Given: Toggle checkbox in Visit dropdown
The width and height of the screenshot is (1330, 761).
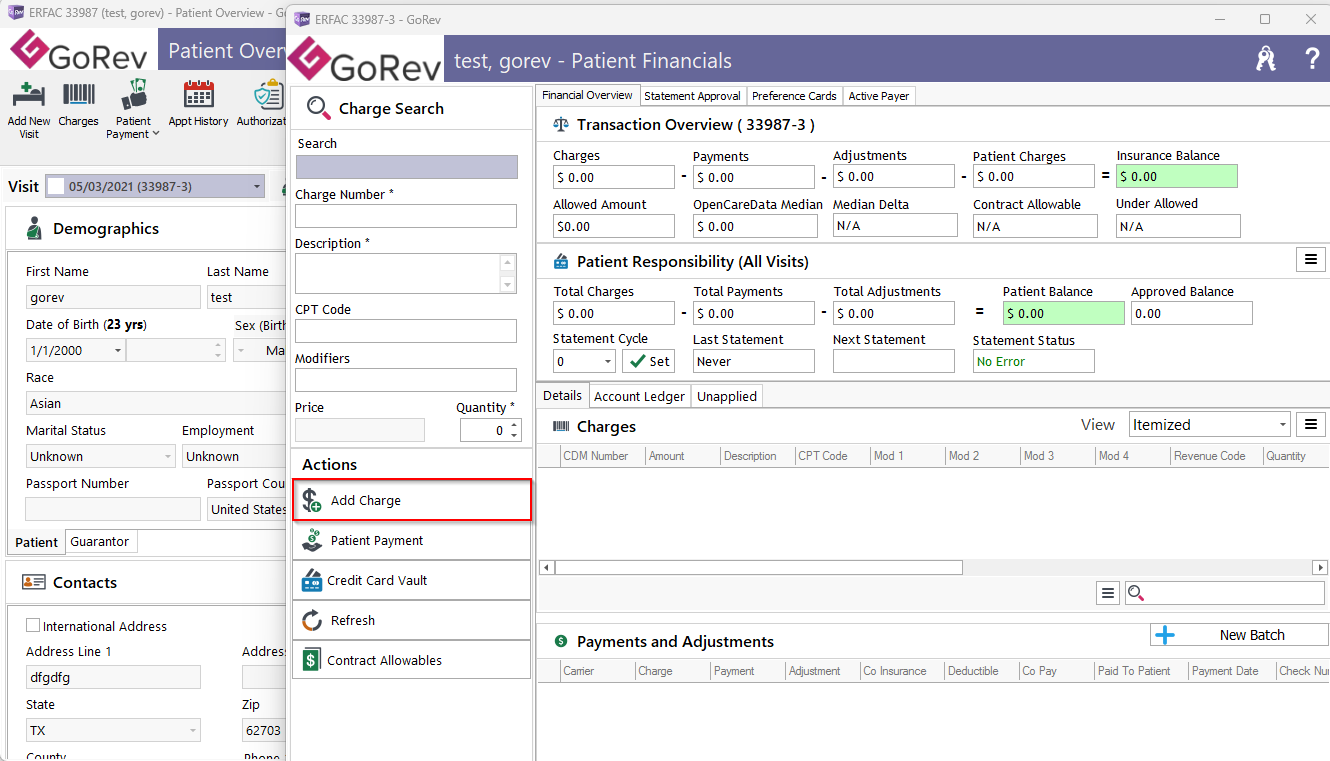Looking at the screenshot, I should point(57,186).
